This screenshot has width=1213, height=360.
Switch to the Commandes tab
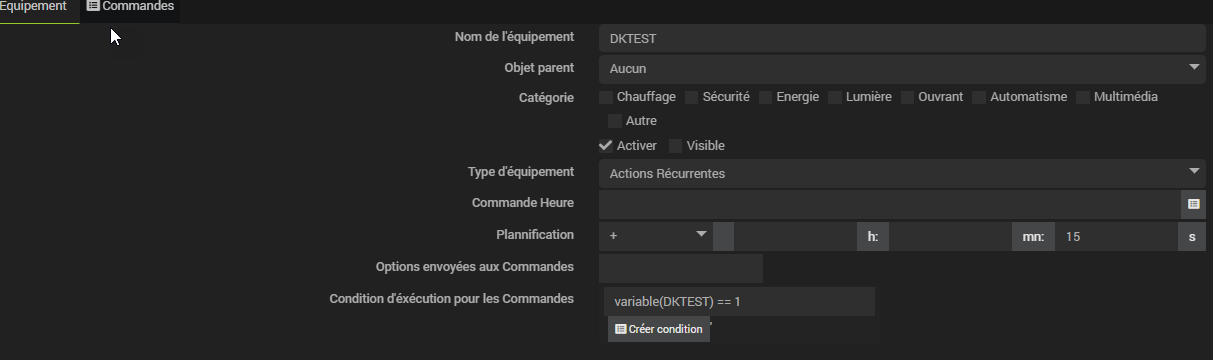coord(131,7)
